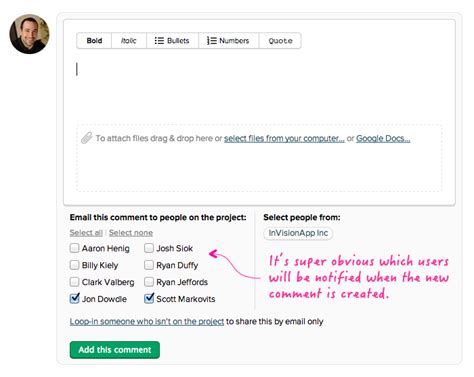Uncheck the Jon Dowdle checkbox

[75, 298]
